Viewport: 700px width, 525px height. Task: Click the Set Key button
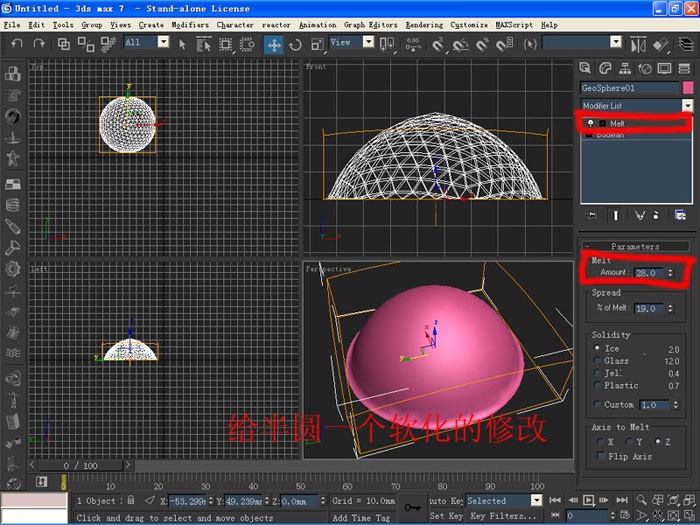(446, 516)
